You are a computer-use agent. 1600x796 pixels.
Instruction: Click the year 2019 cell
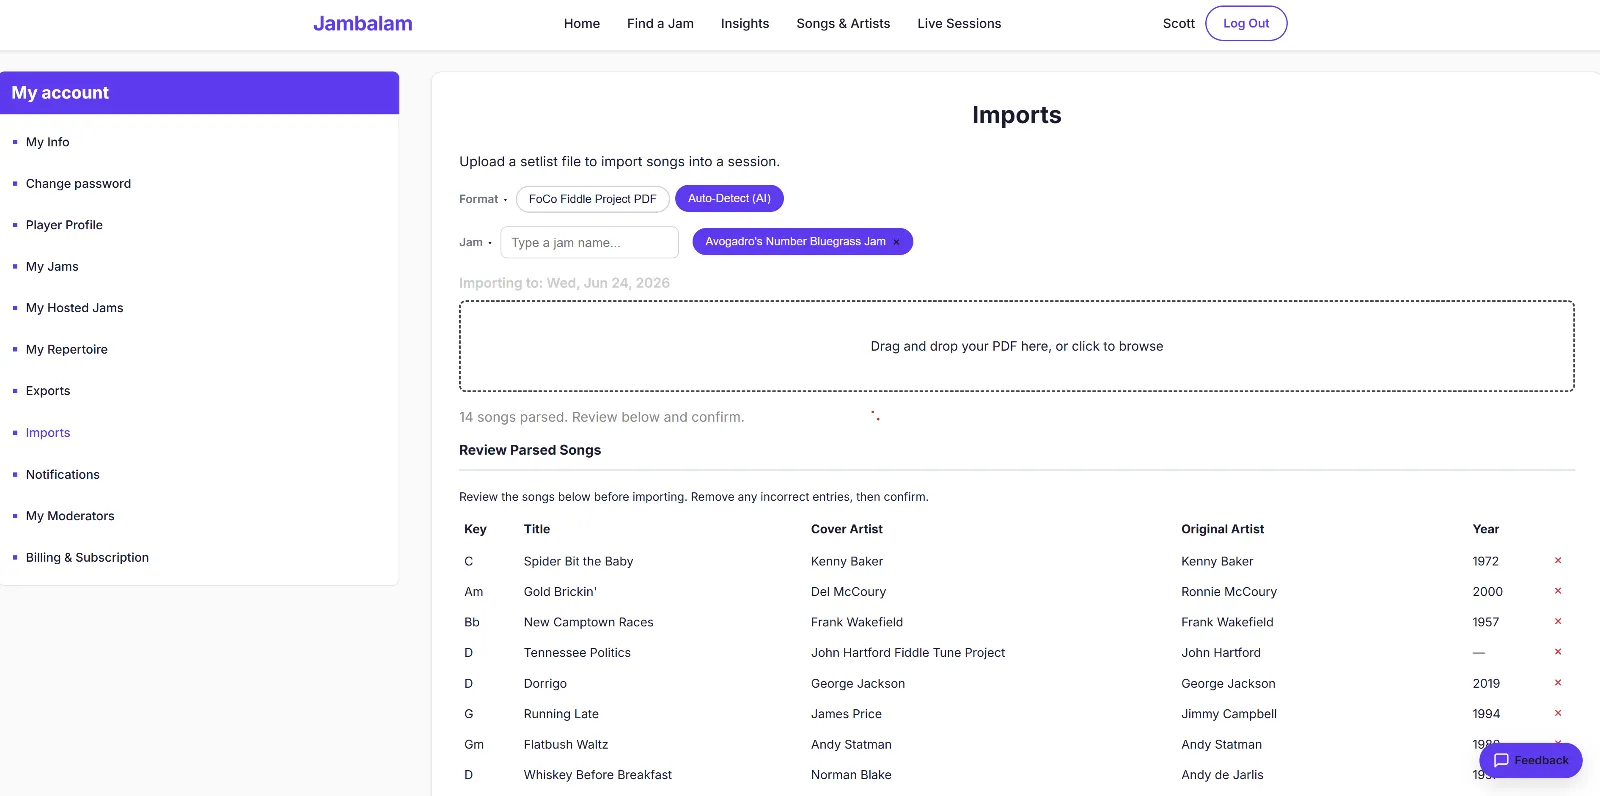[1486, 684]
